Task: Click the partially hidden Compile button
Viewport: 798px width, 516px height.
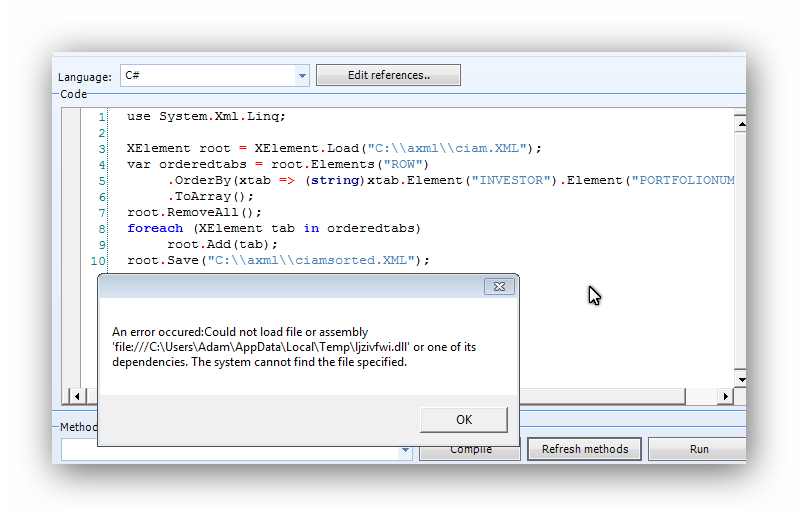Action: (x=470, y=451)
